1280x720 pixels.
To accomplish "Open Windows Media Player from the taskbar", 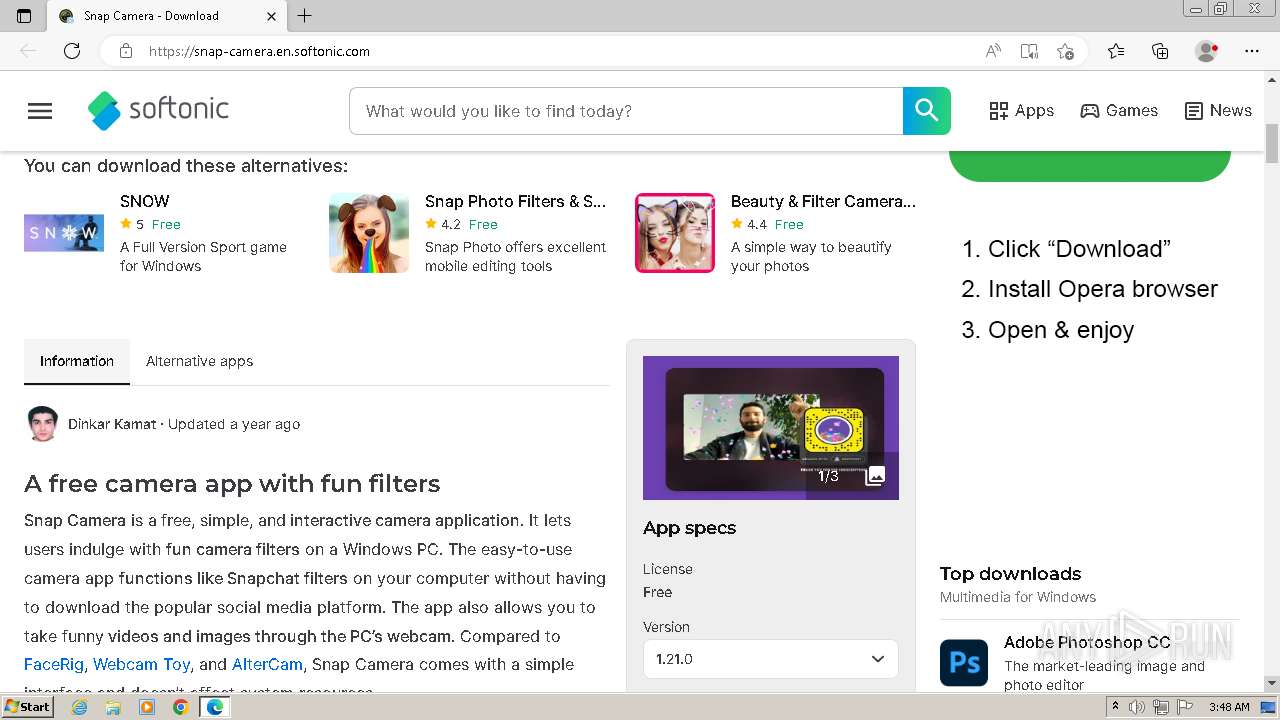I will pyautogui.click(x=147, y=707).
